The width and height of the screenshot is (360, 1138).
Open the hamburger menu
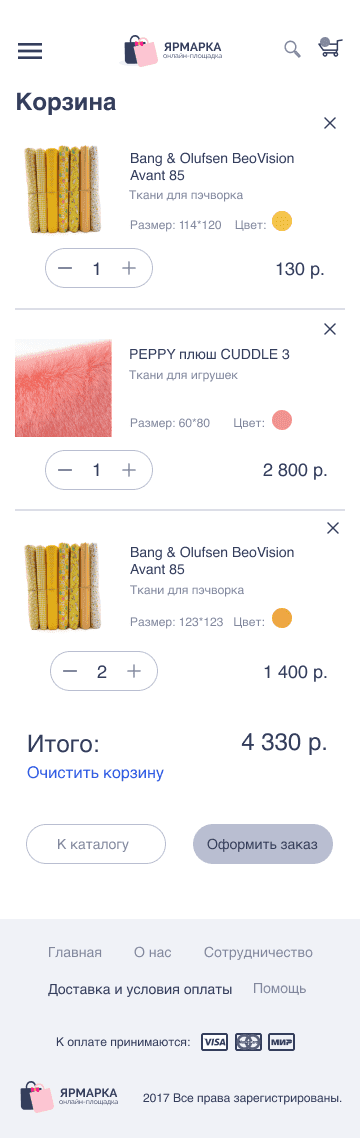click(x=30, y=50)
